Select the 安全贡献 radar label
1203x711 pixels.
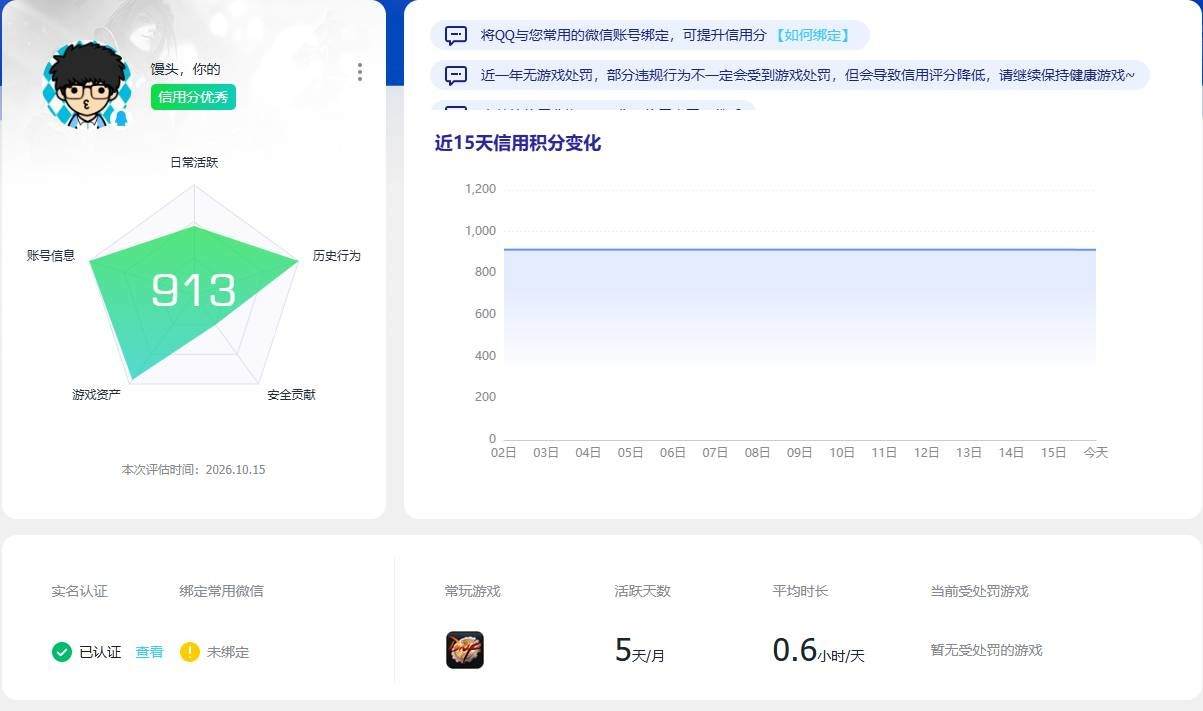pyautogui.click(x=291, y=395)
